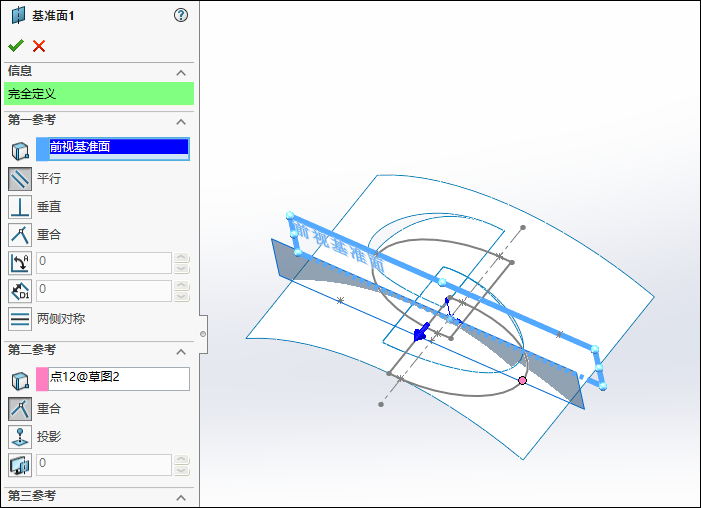Toggle the 投影 project constraint
The width and height of the screenshot is (701, 508).
20,437
